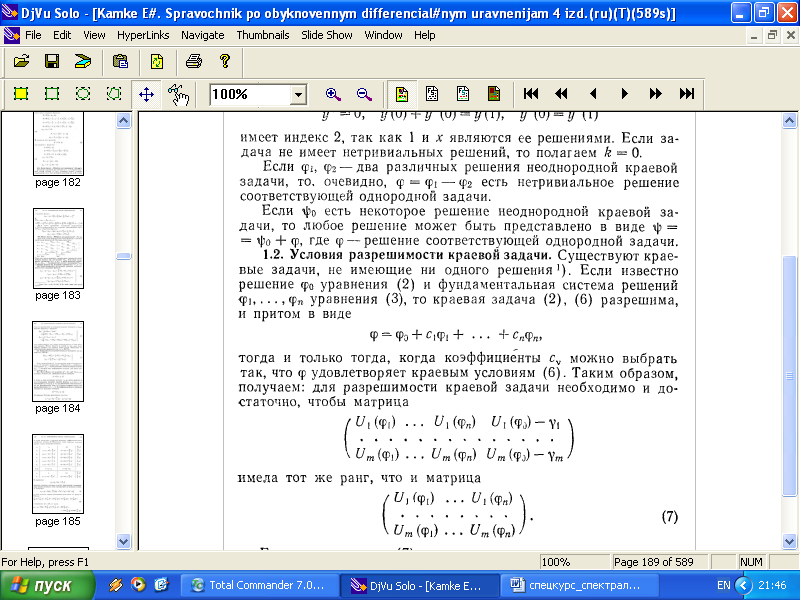Click the EN language indicator in tray
Image resolution: width=800 pixels, height=600 pixels.
coord(723,585)
